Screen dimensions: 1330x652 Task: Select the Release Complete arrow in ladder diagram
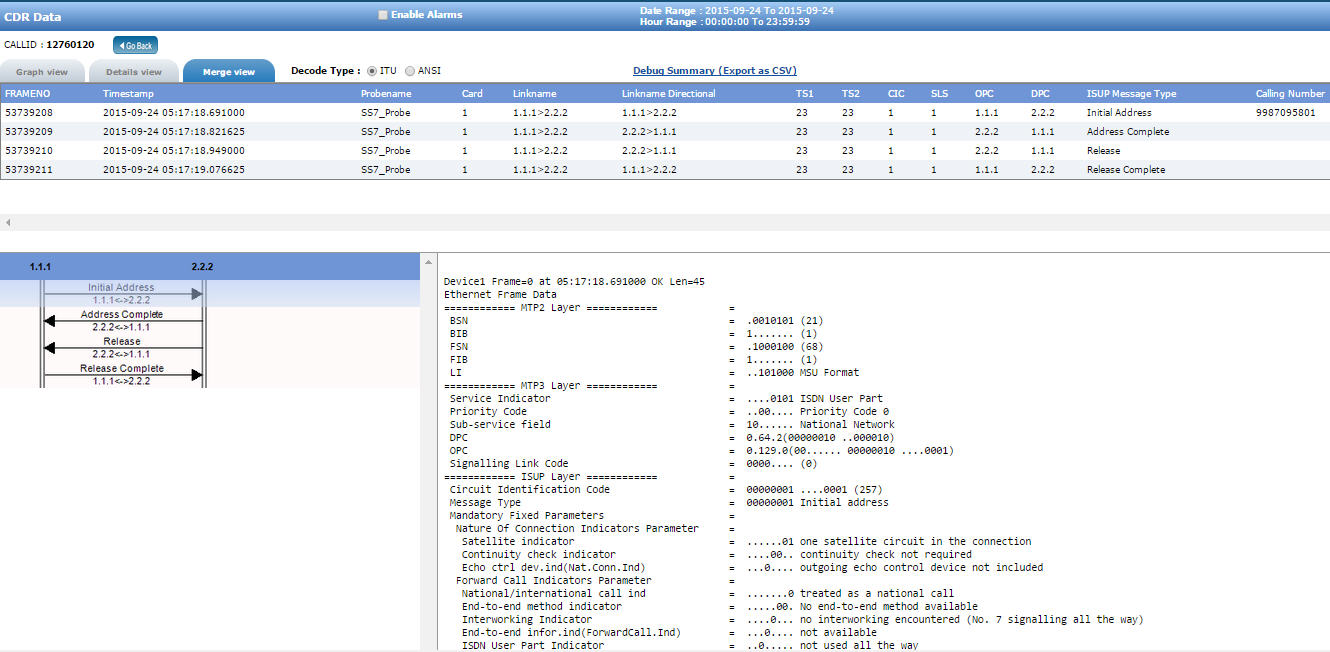(122, 375)
